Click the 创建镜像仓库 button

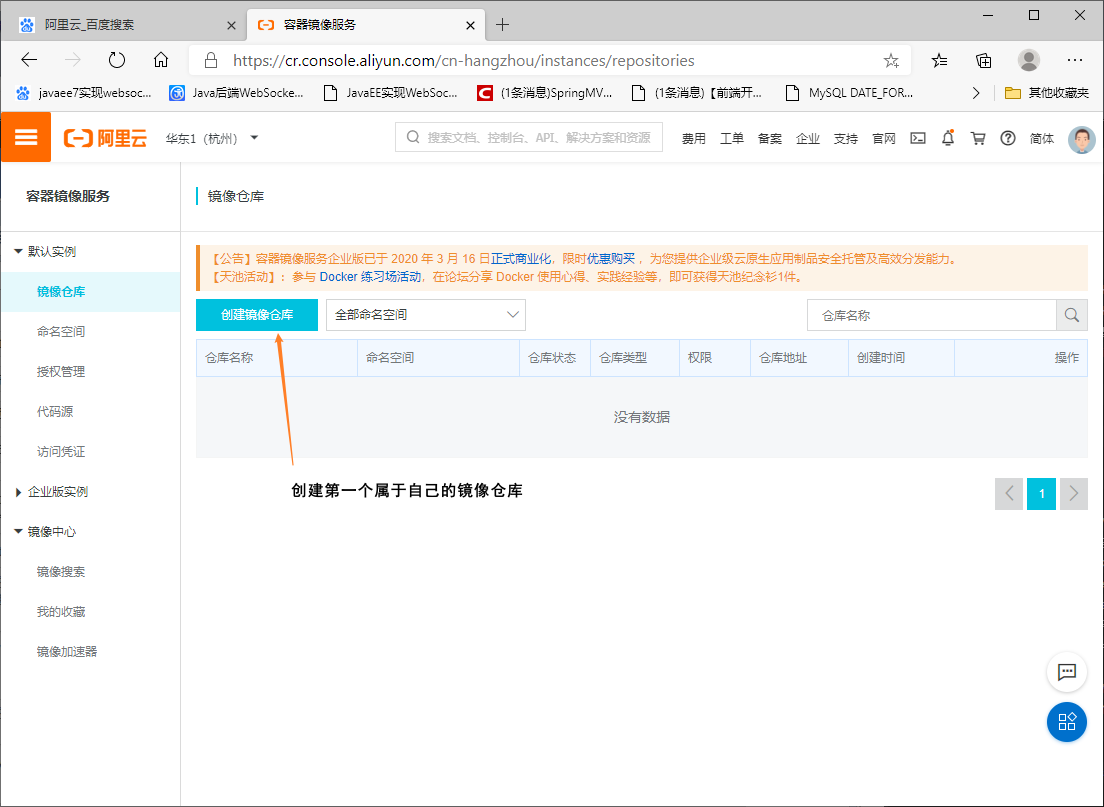tap(257, 315)
